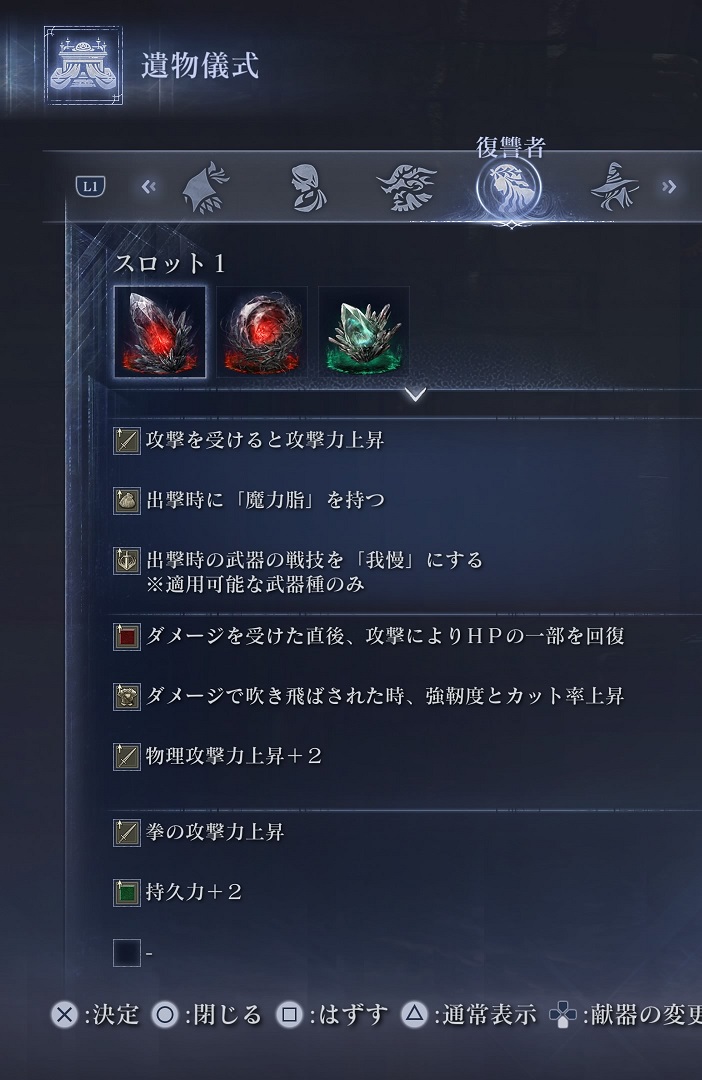Select the red orb relic thumbnail
The height and width of the screenshot is (1080, 702).
tap(262, 332)
